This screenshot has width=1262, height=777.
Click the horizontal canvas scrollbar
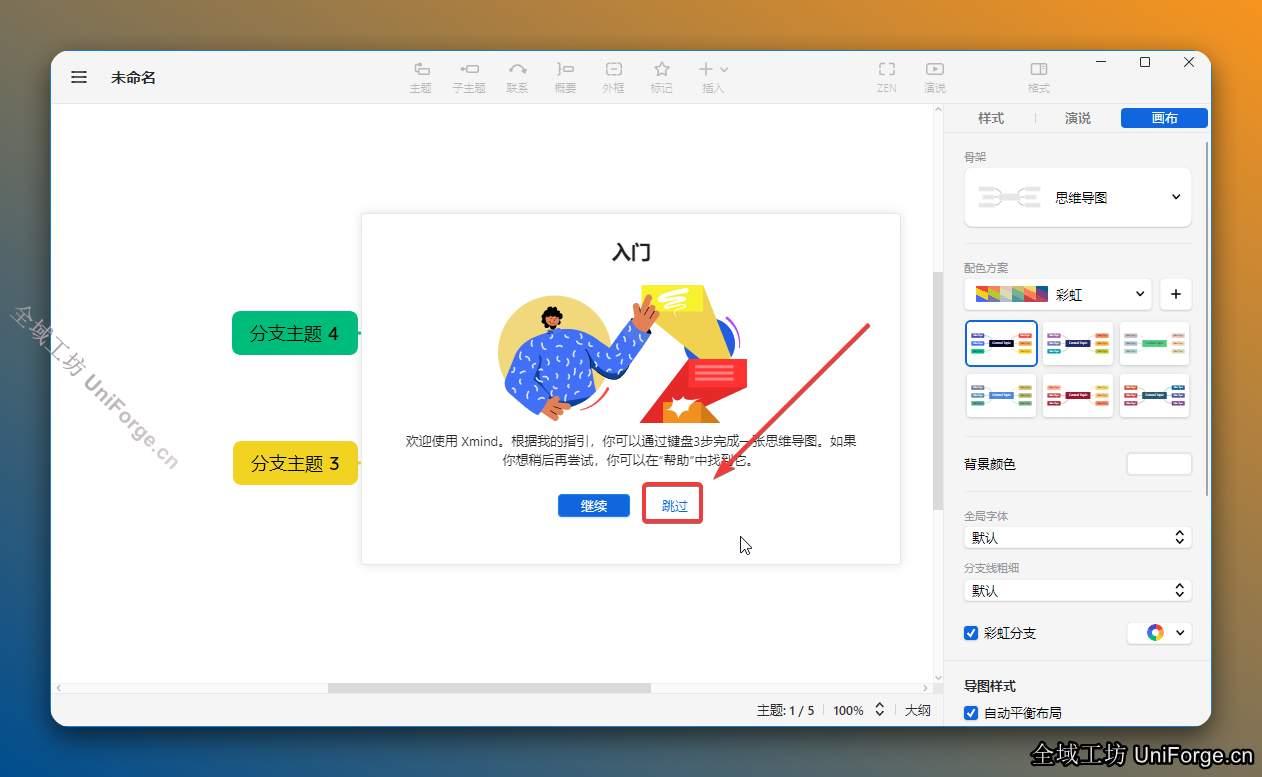coord(489,688)
